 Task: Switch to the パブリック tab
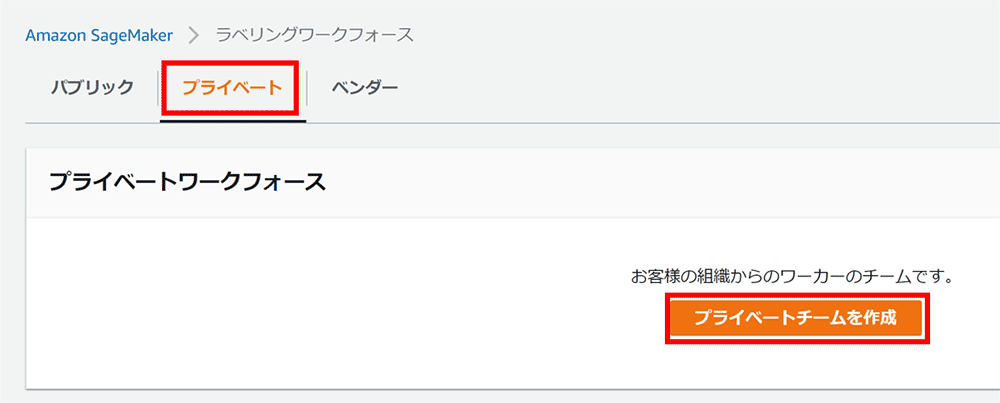point(92,88)
